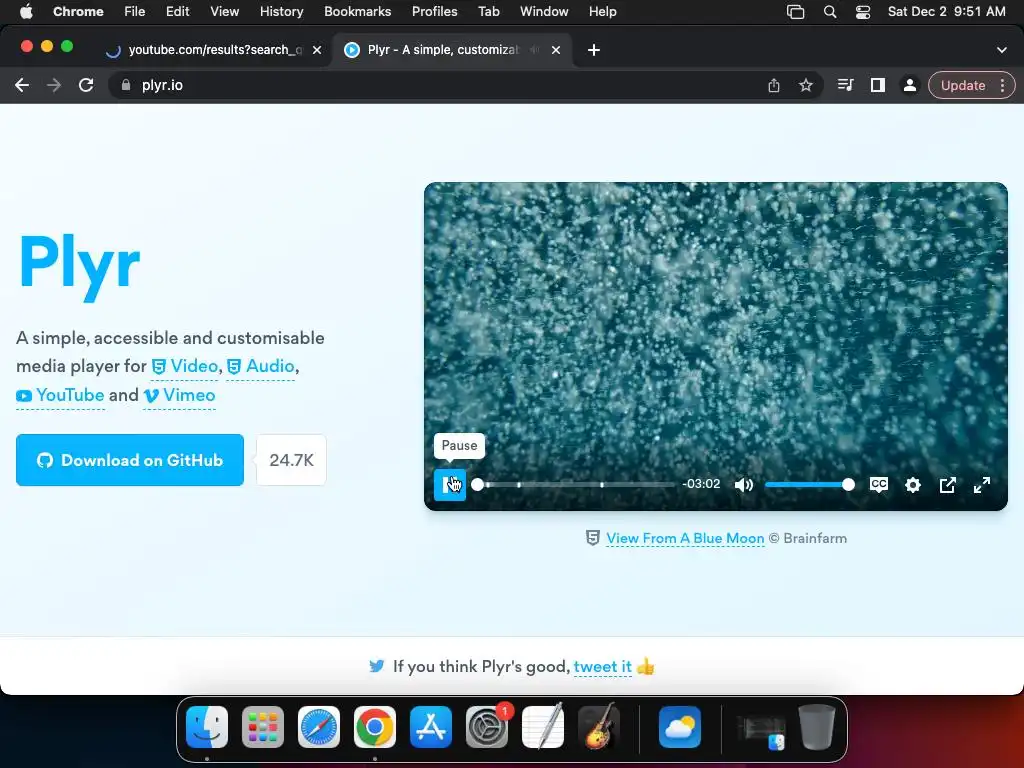Expand the tab search chevron
1024x768 pixels.
pos(1002,50)
